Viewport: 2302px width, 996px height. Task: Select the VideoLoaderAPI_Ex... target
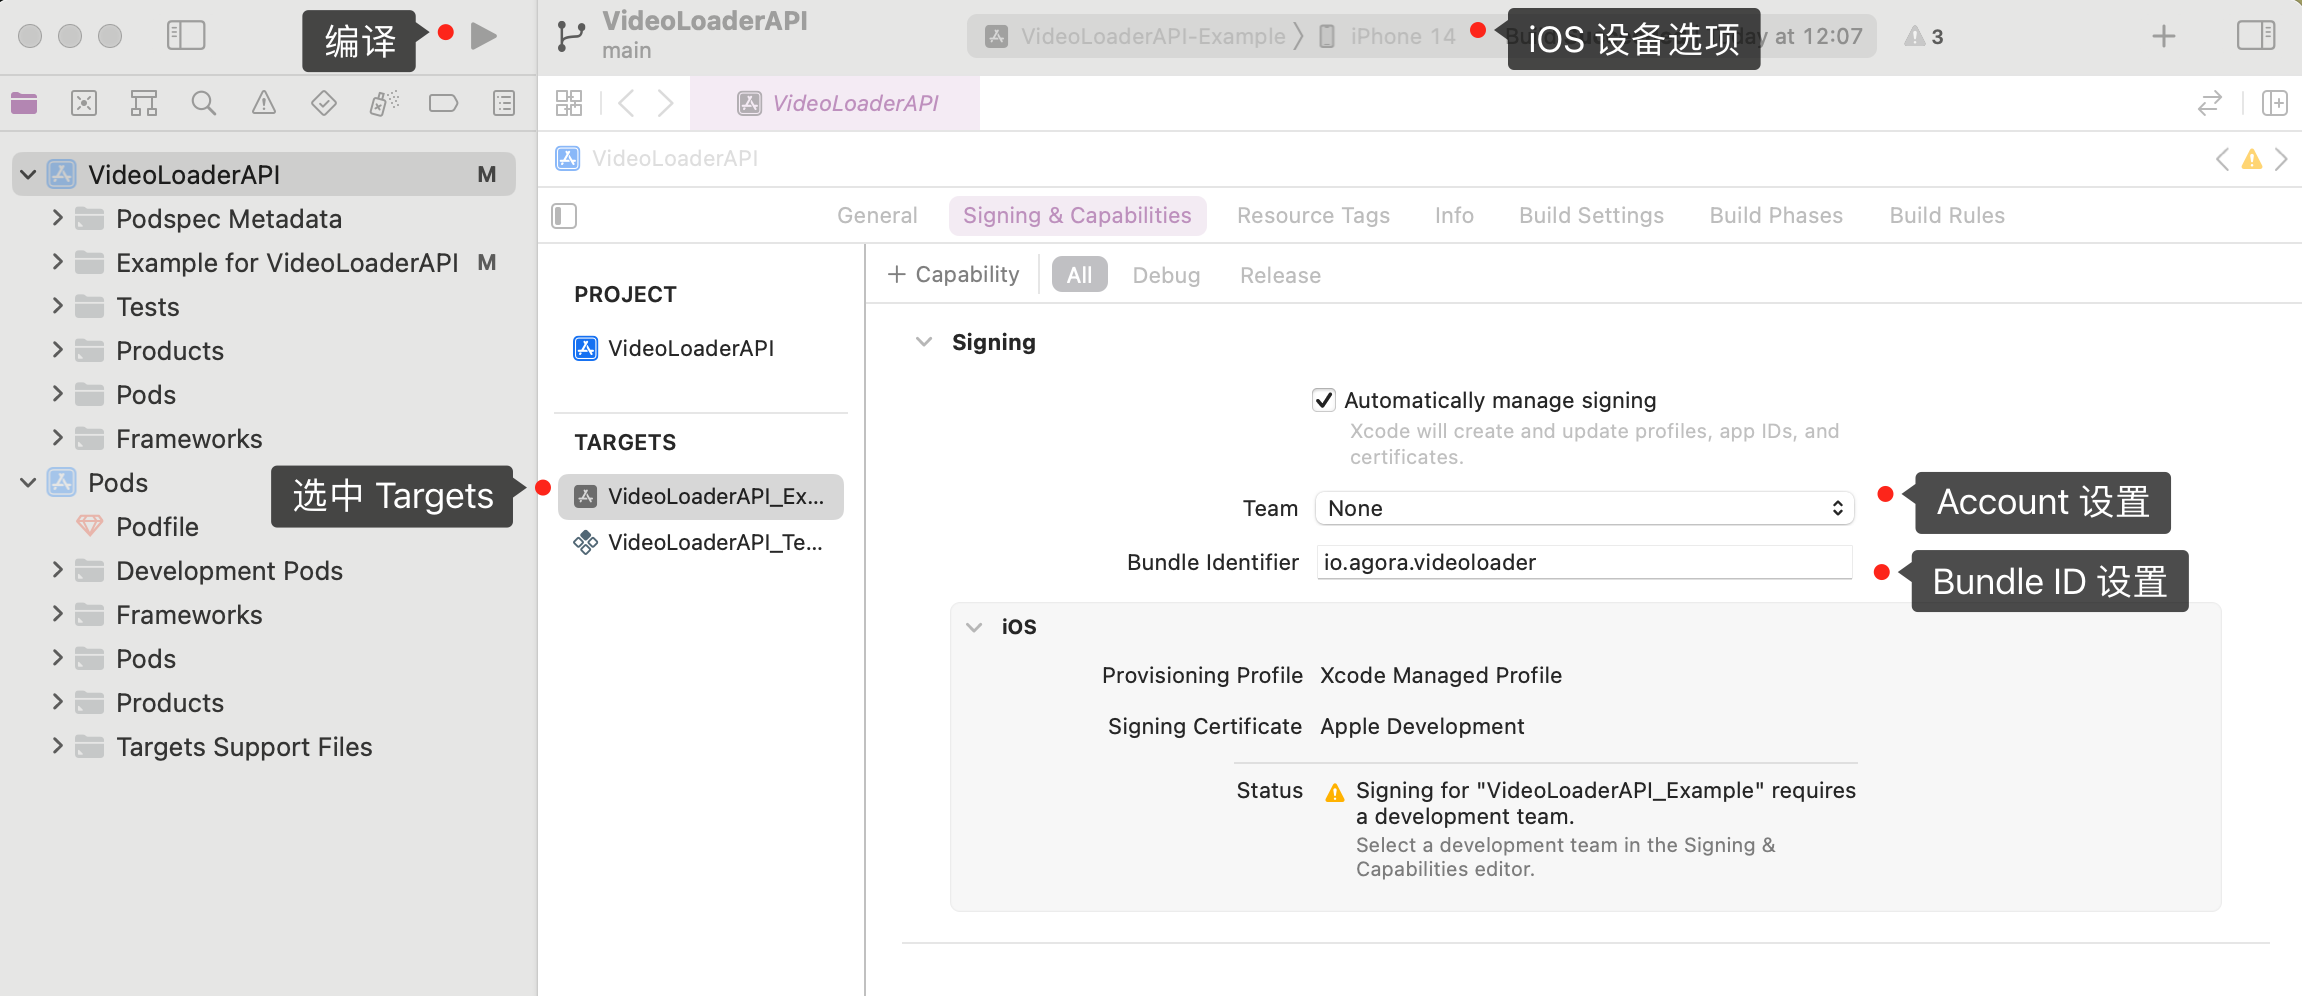coord(700,497)
